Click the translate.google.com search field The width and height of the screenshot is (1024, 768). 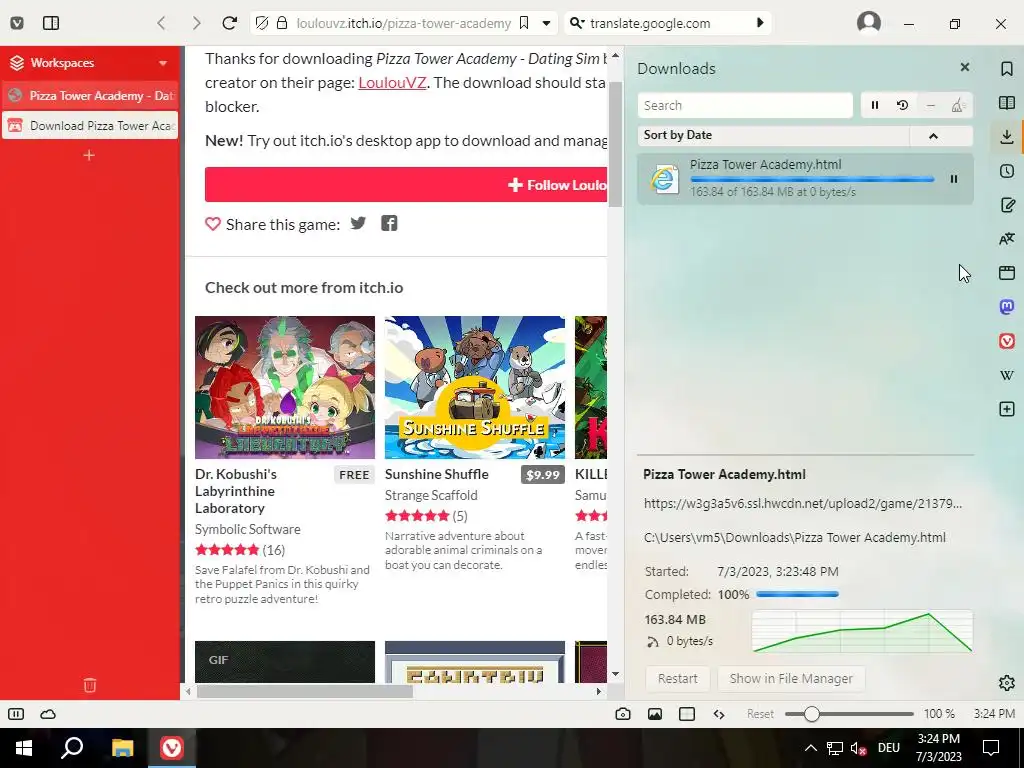pos(667,24)
